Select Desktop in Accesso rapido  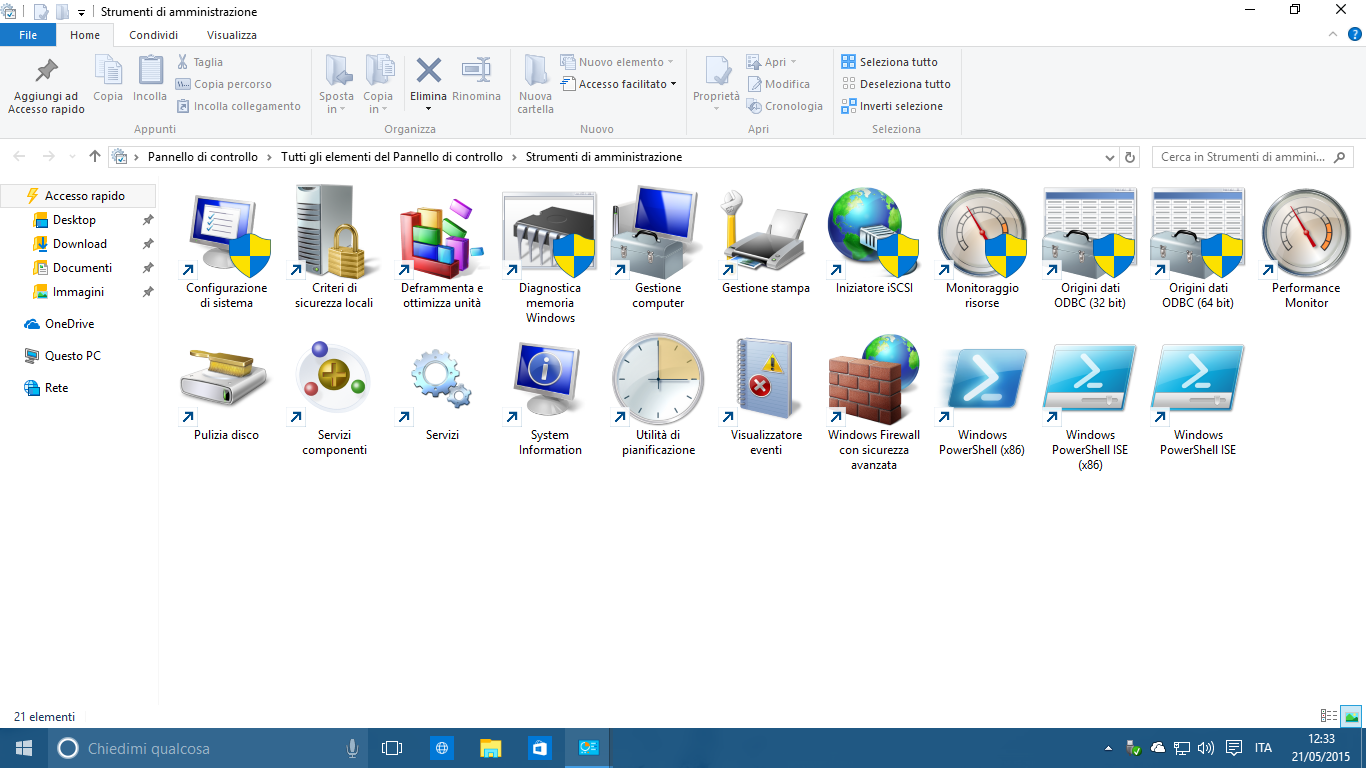[x=75, y=220]
